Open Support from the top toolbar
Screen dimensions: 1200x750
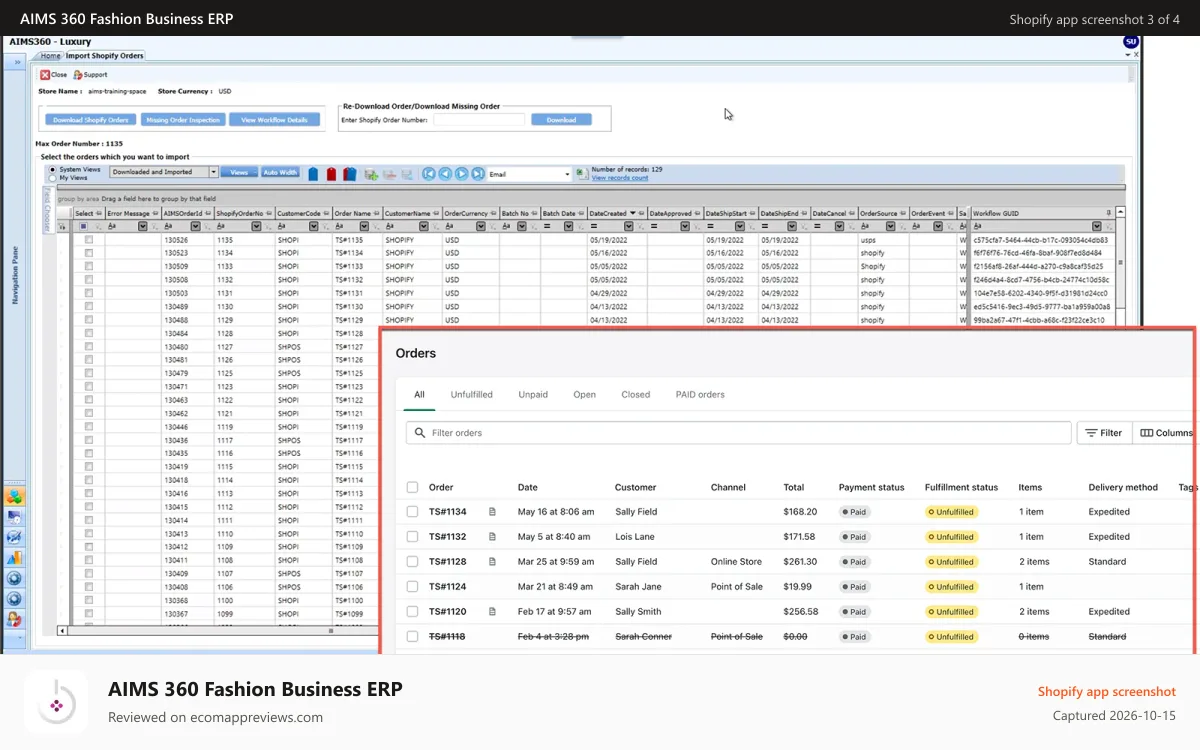pyautogui.click(x=90, y=75)
